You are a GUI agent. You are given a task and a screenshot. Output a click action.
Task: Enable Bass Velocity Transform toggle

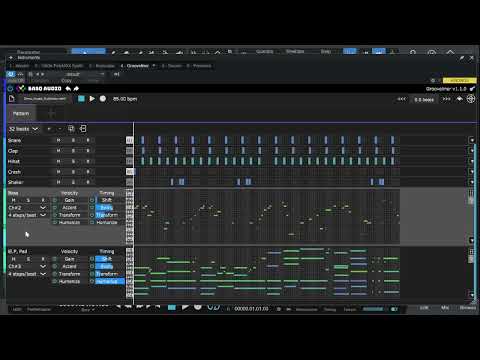tap(55, 215)
